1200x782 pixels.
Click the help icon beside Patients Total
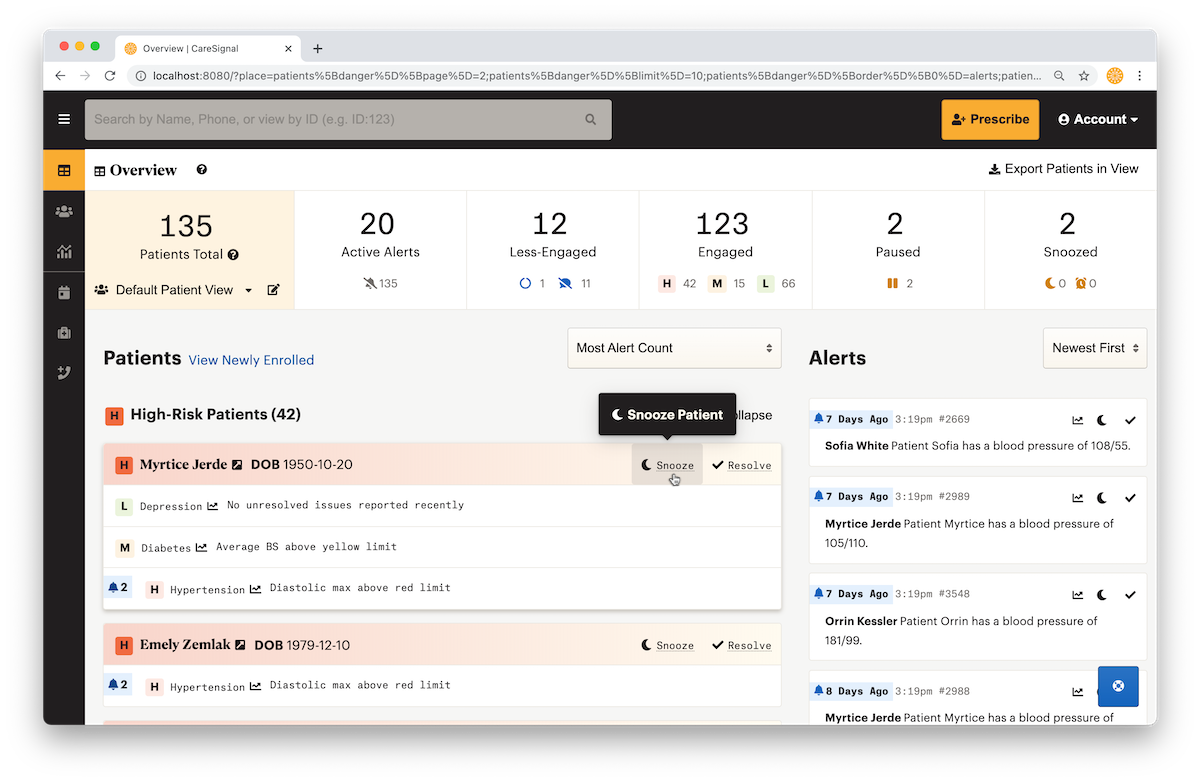click(233, 255)
